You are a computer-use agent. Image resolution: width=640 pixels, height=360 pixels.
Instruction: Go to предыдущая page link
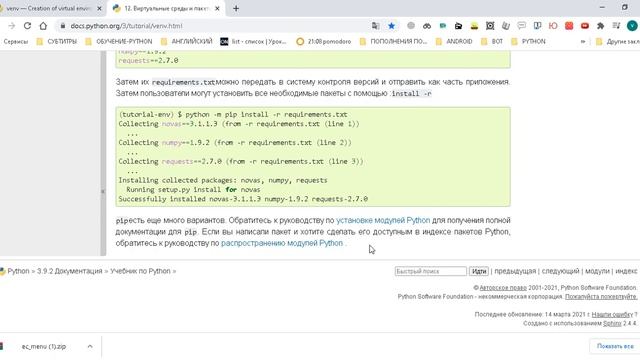(515, 271)
